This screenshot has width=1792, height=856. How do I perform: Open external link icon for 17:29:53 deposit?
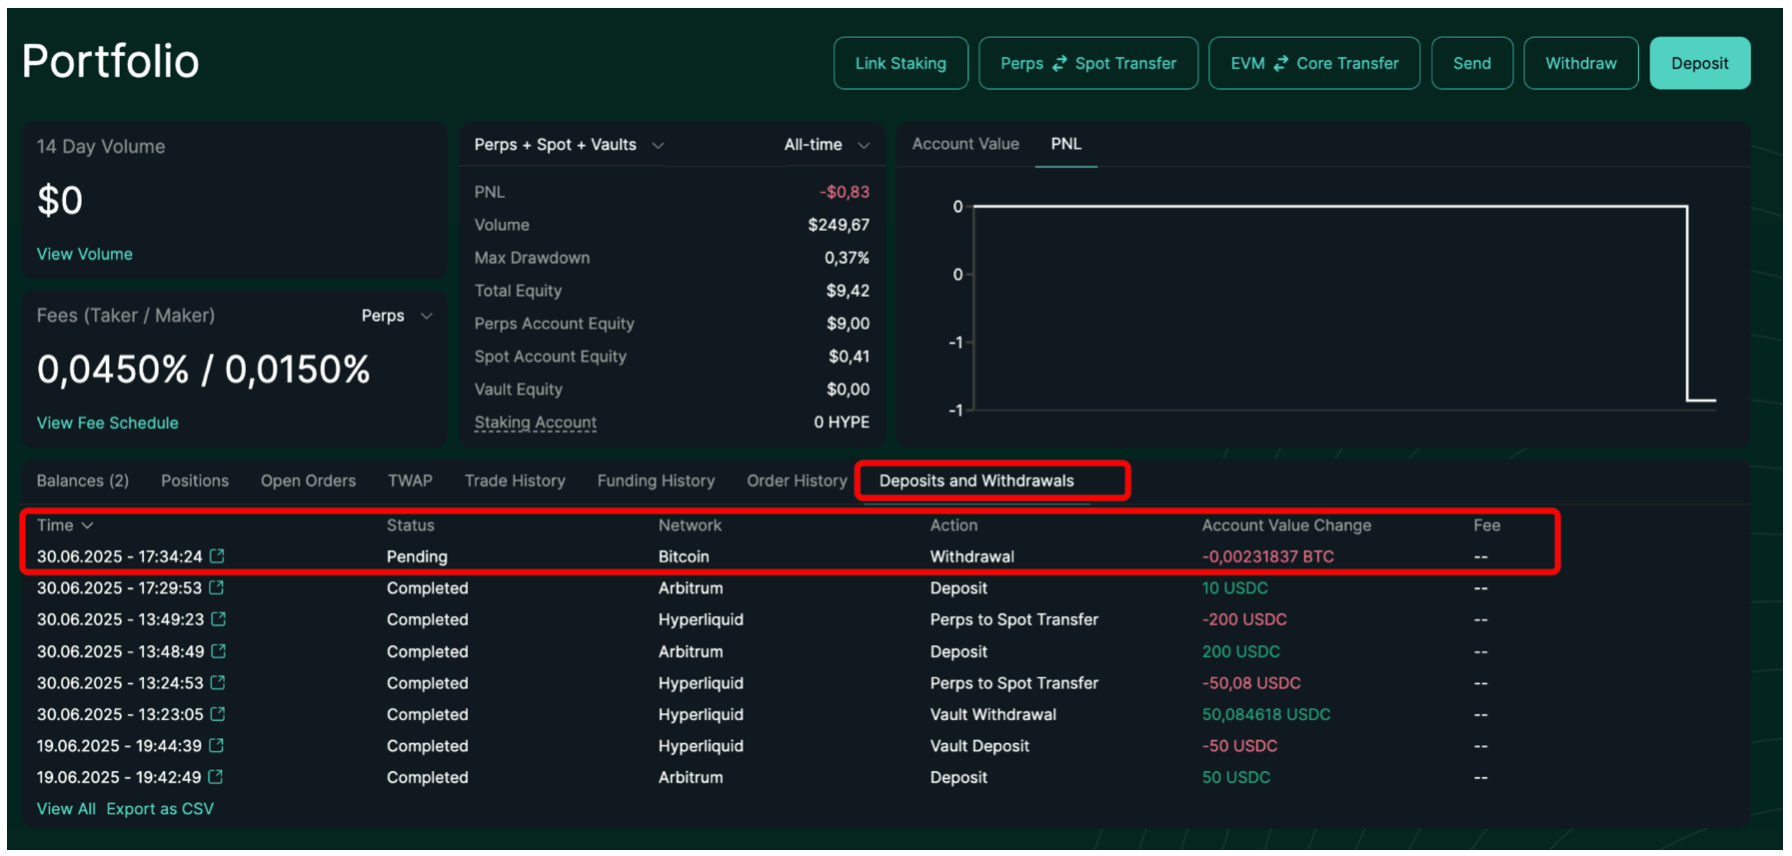click(x=217, y=588)
